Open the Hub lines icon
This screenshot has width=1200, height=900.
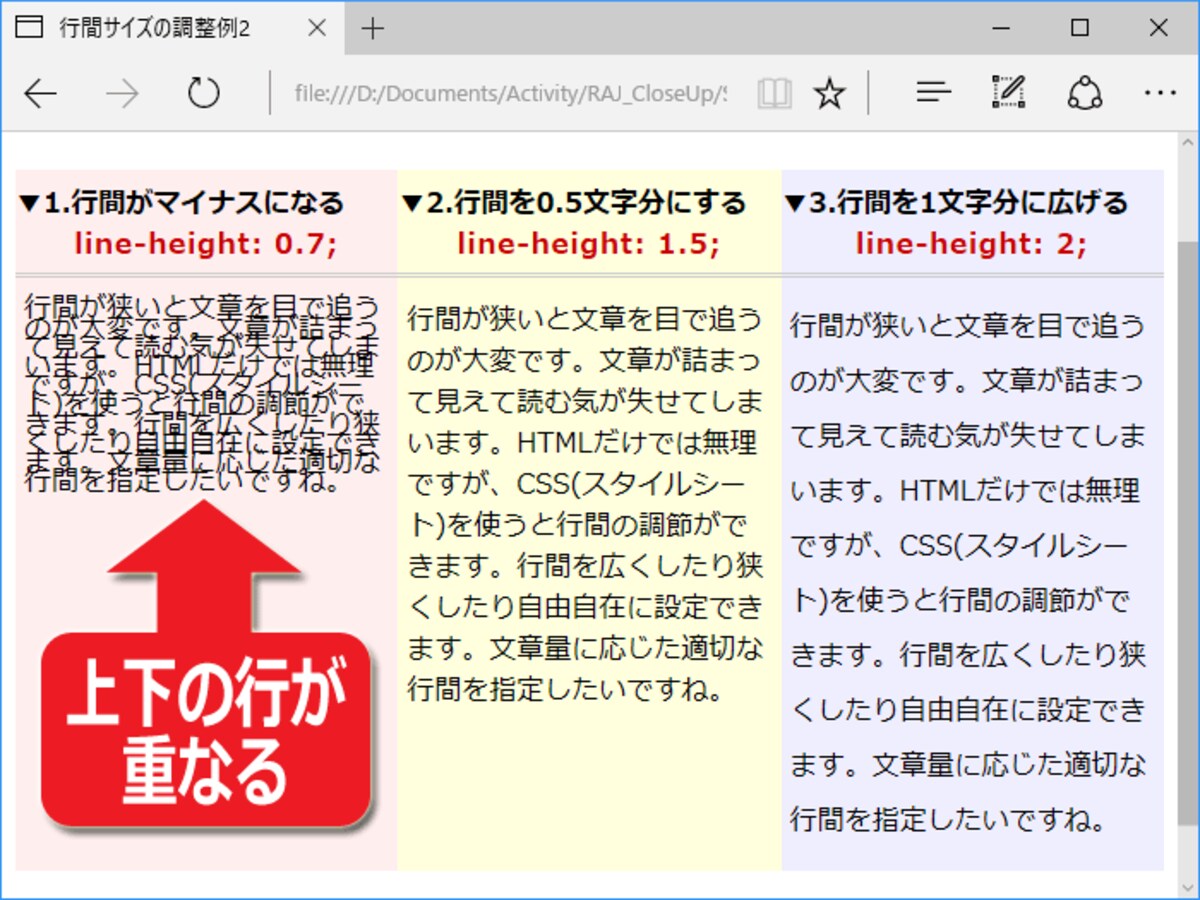click(x=934, y=93)
